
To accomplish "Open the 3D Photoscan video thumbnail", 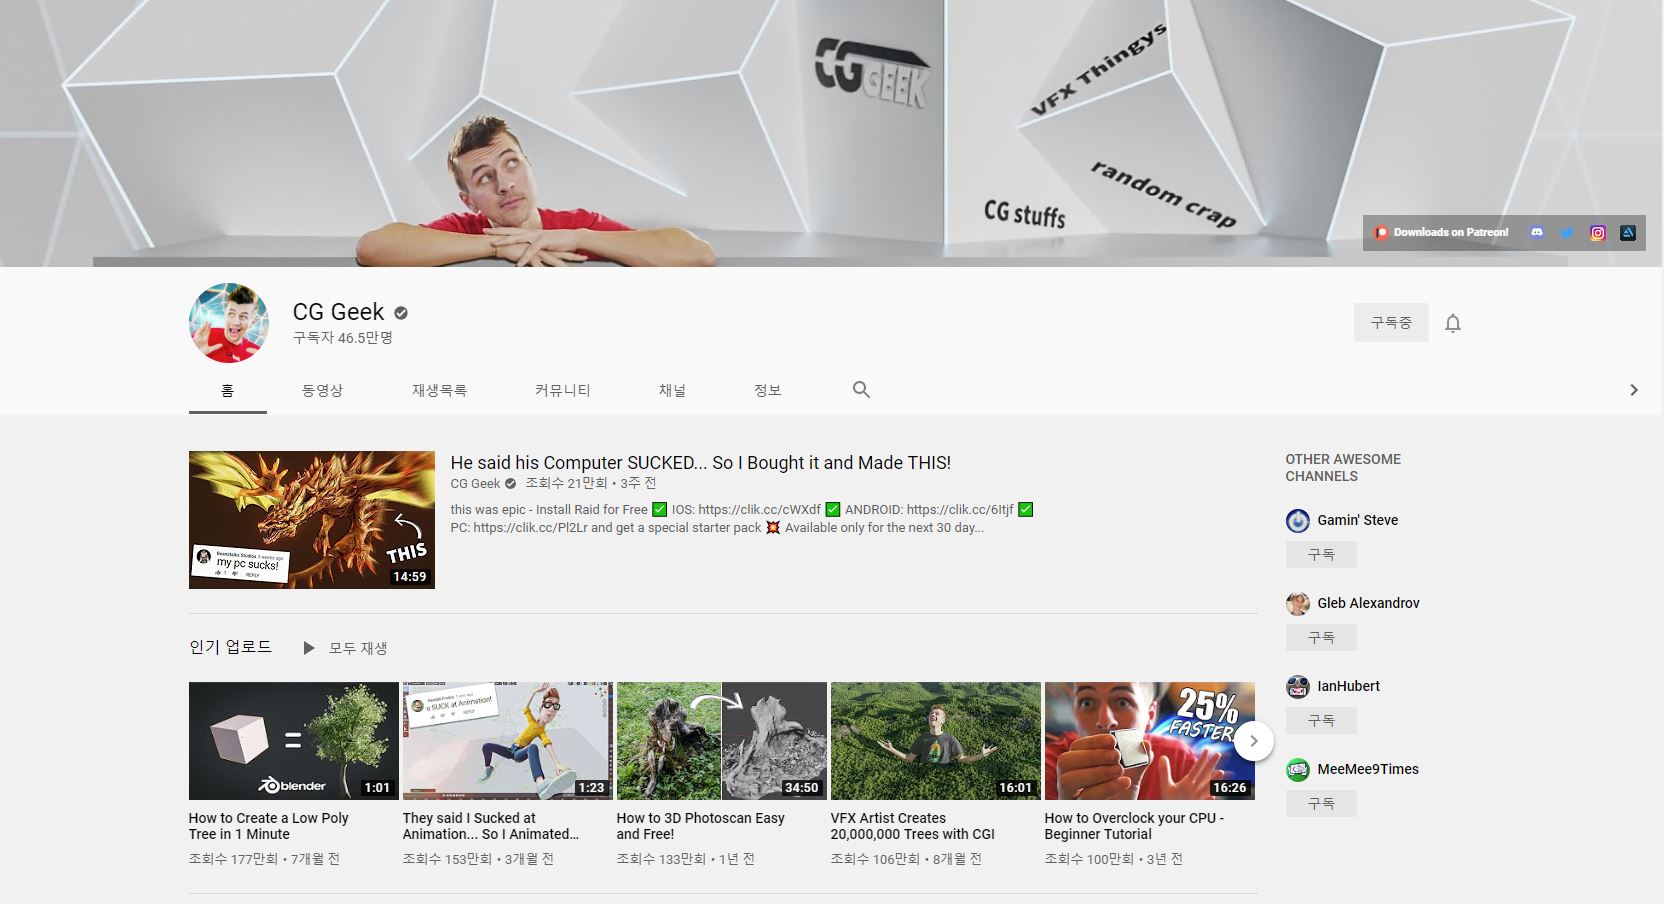I will 722,741.
